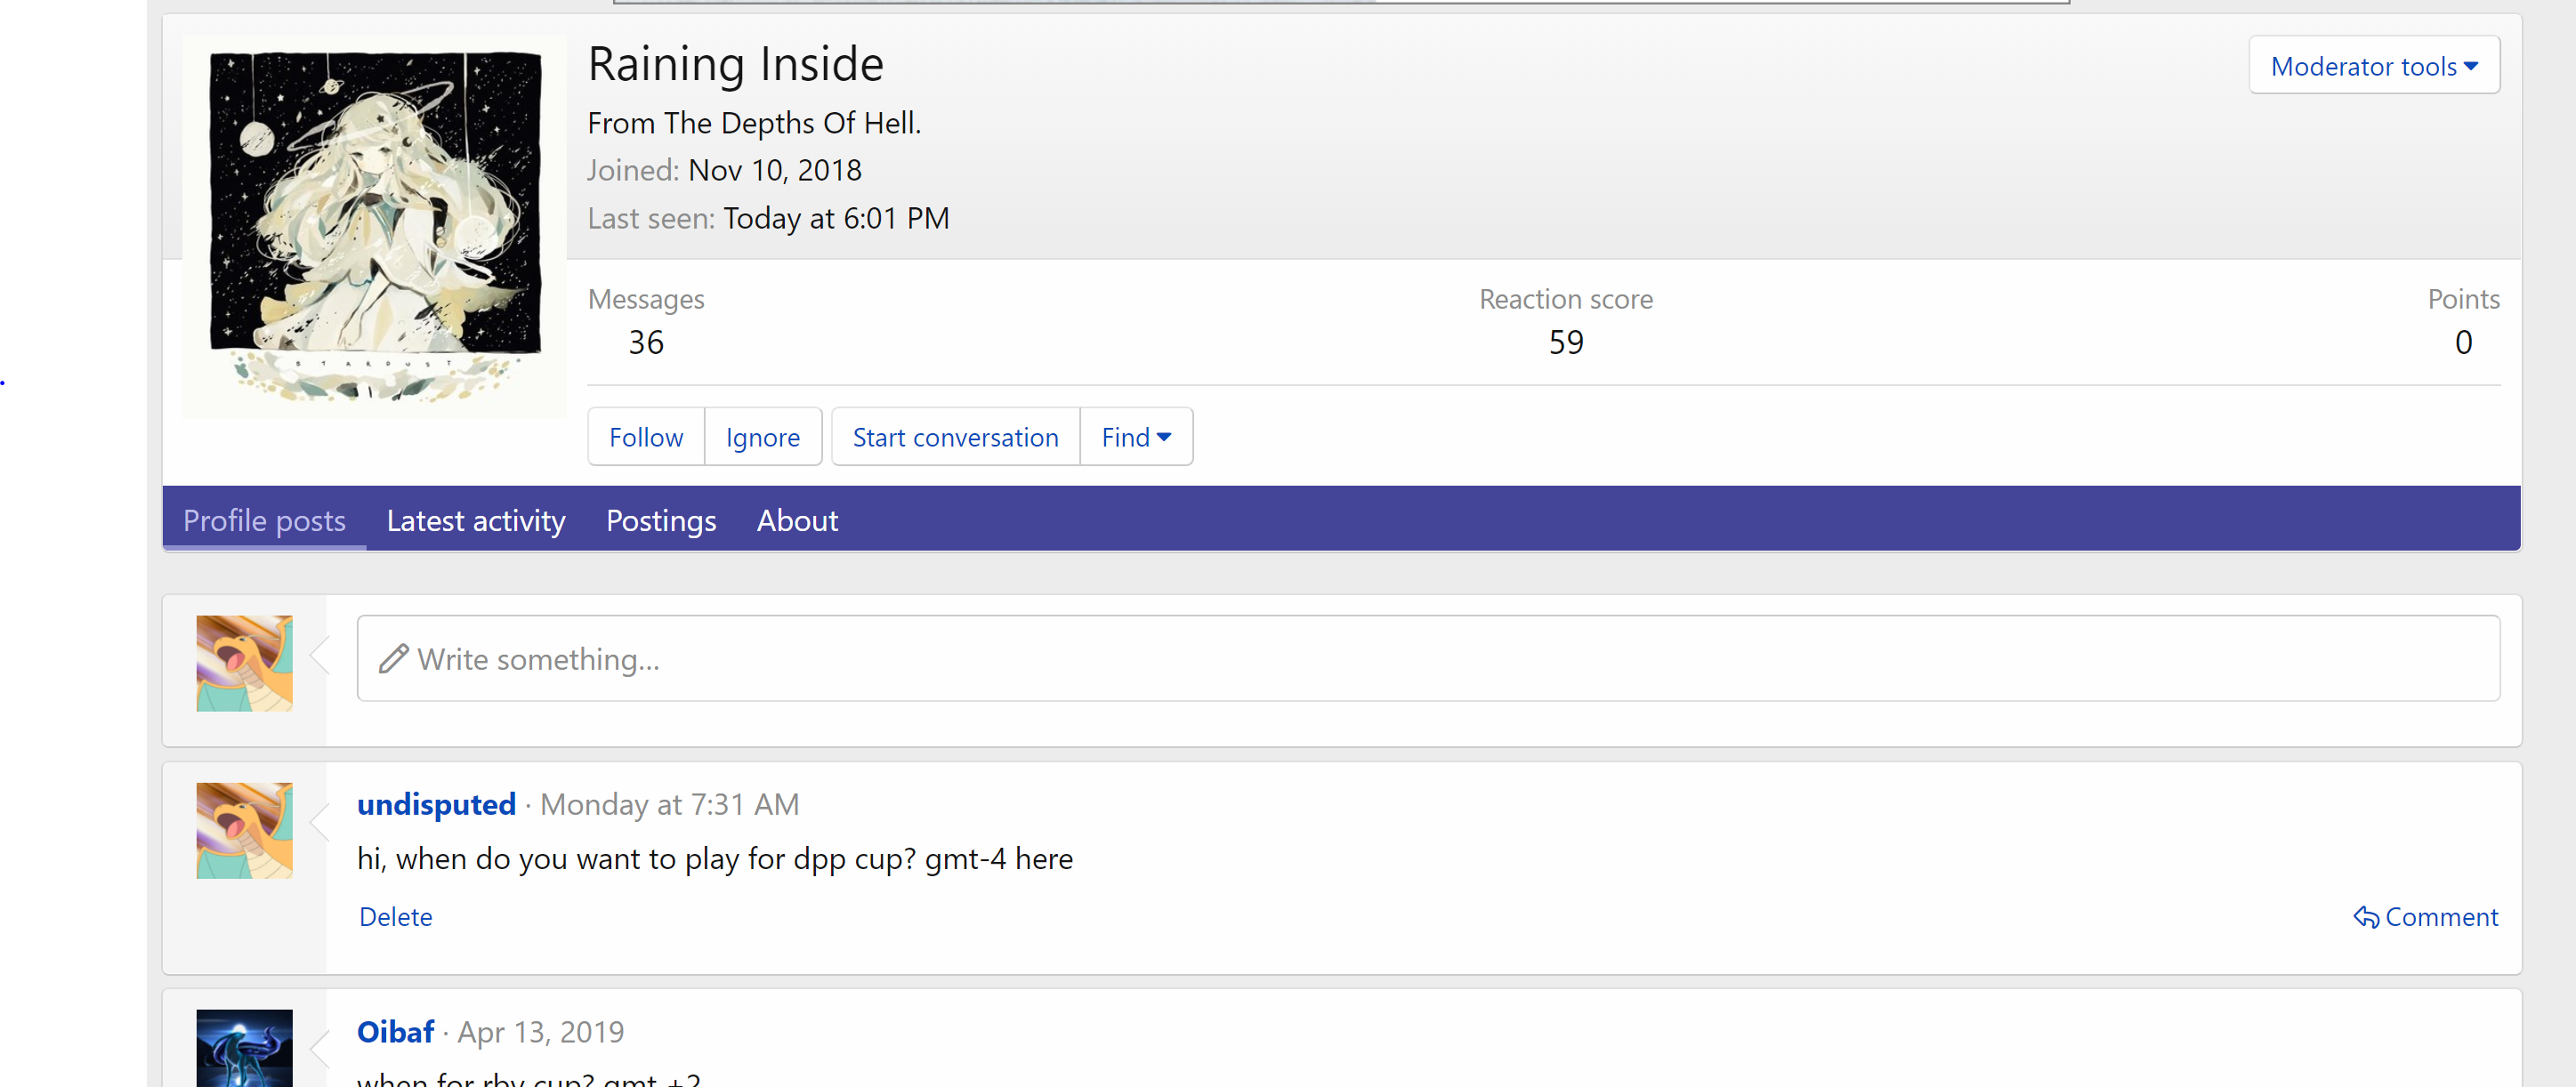
Task: Click Dragonite avatar beside the write box
Action: [x=244, y=663]
